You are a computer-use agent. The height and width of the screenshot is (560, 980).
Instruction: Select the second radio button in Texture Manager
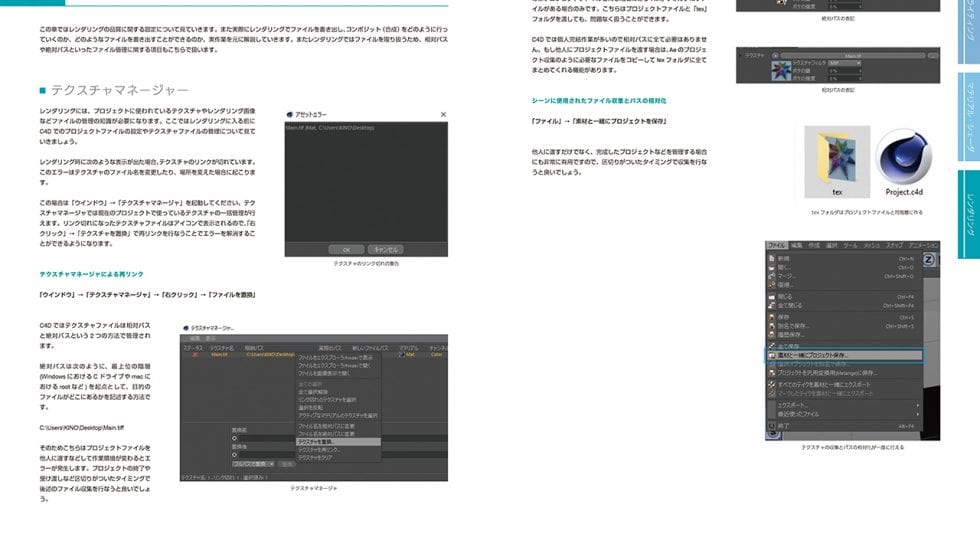236,452
